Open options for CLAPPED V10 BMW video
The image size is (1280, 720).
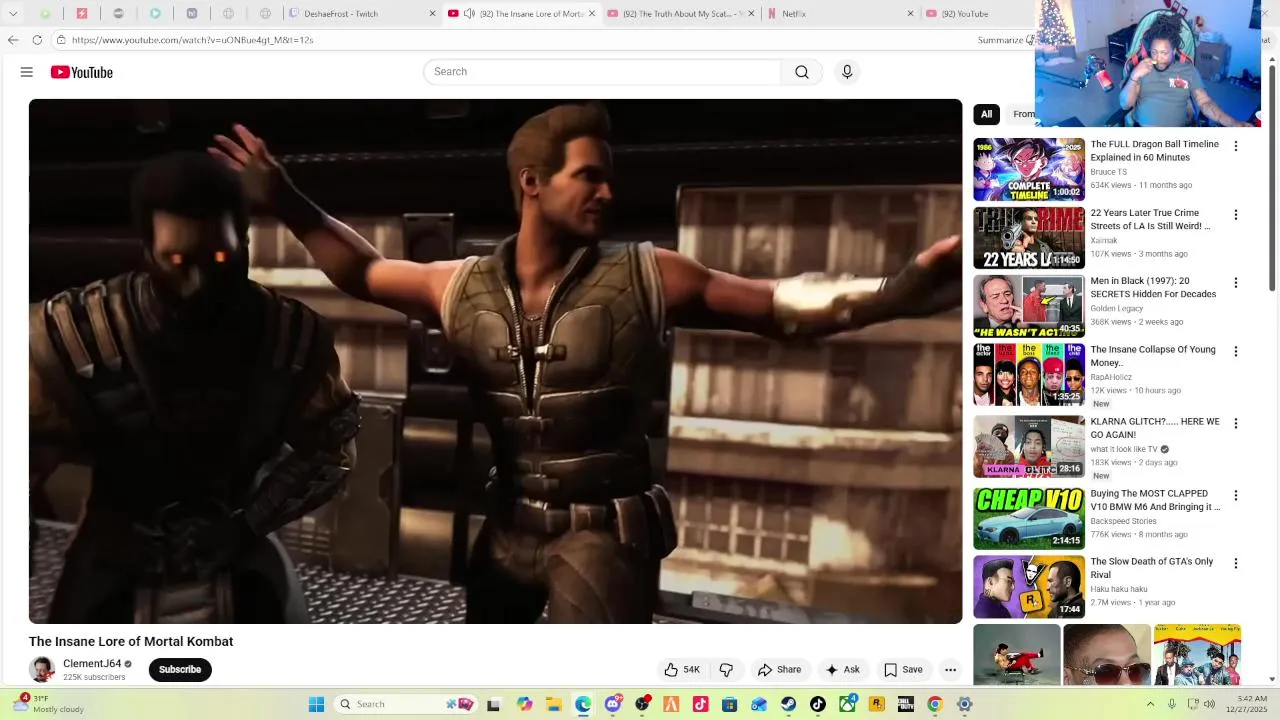click(1236, 495)
